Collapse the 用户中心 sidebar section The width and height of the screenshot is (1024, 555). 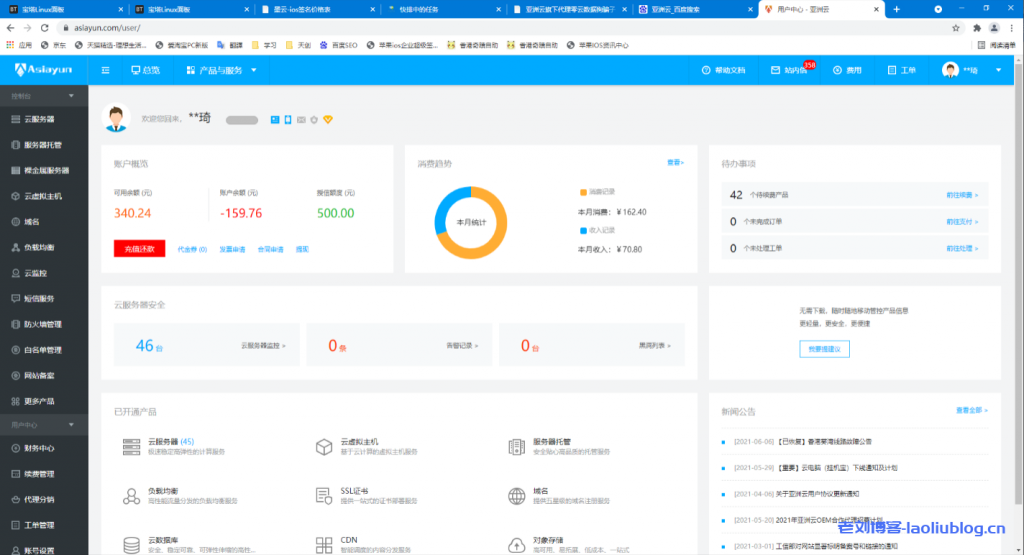point(70,425)
